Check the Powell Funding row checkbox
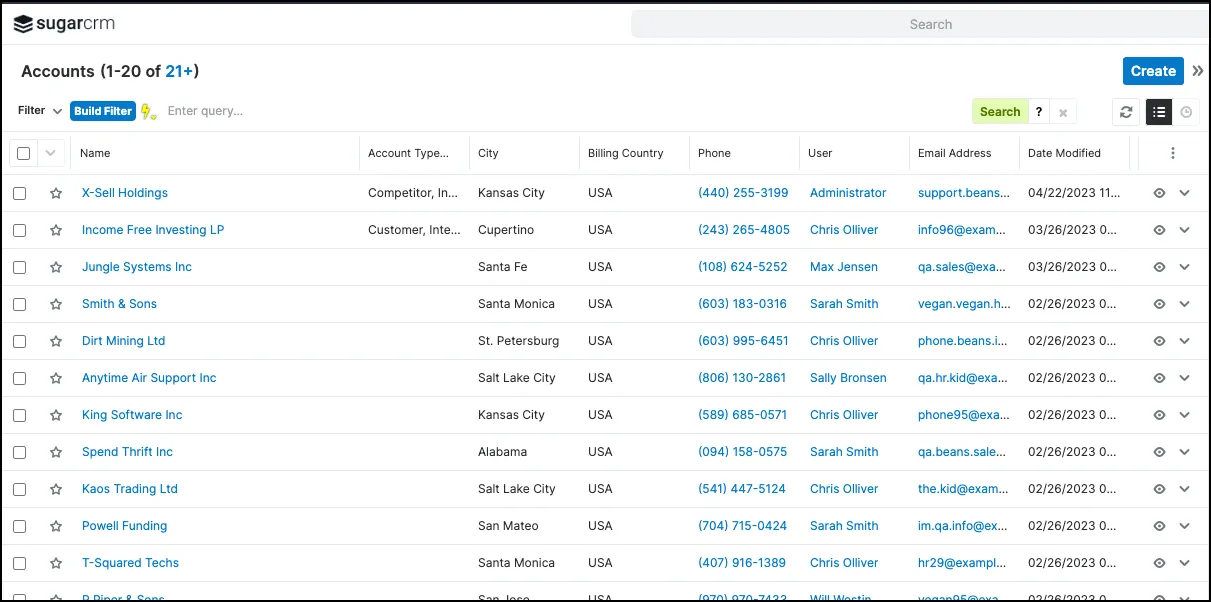Image resolution: width=1211 pixels, height=602 pixels. click(20, 526)
